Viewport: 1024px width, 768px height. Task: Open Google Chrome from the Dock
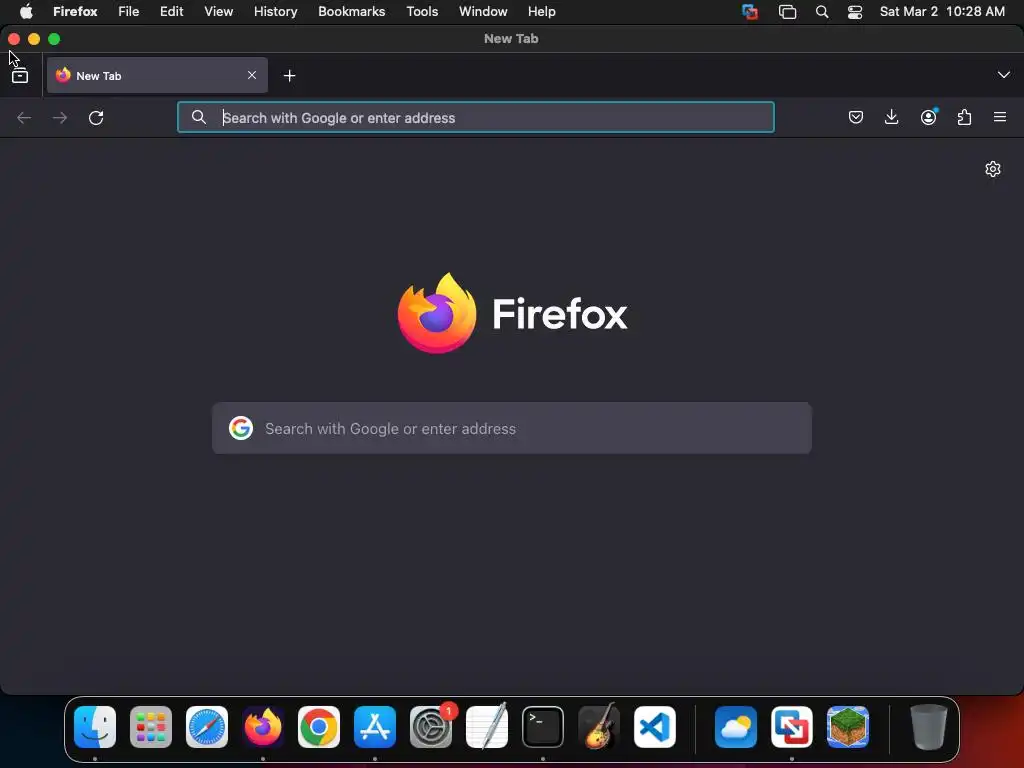319,727
